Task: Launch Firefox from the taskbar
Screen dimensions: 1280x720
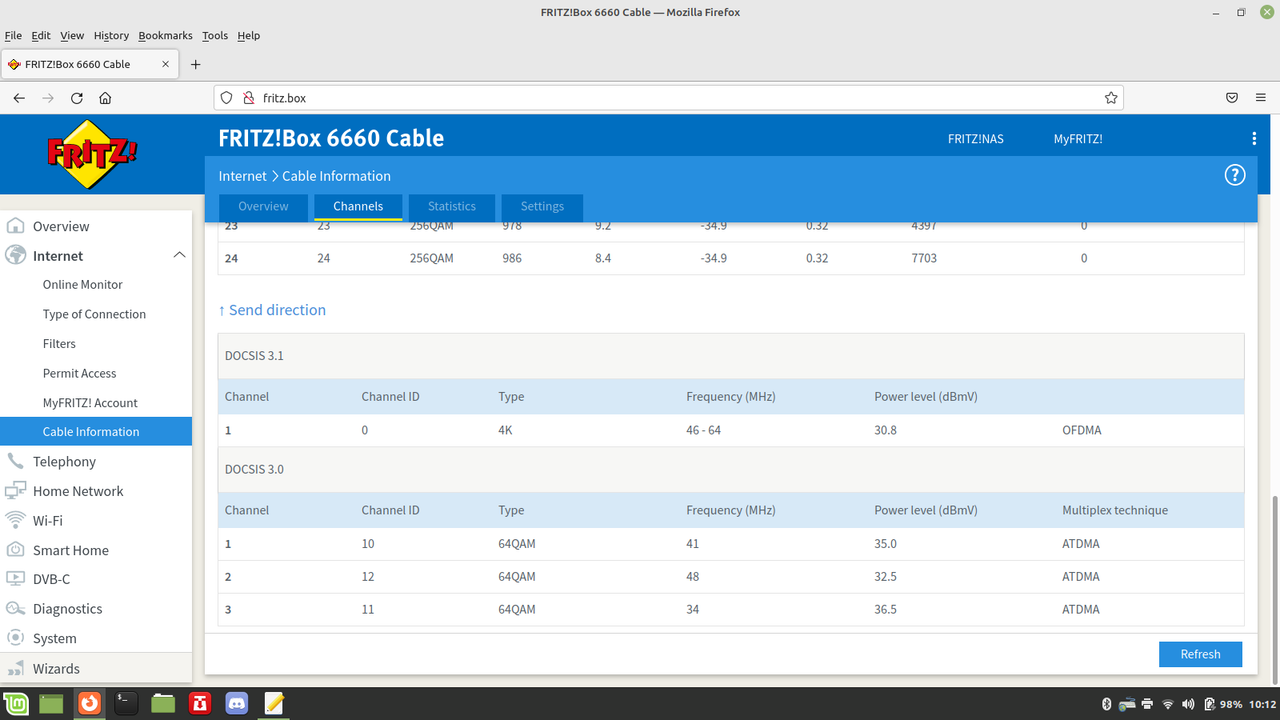Action: coord(90,704)
